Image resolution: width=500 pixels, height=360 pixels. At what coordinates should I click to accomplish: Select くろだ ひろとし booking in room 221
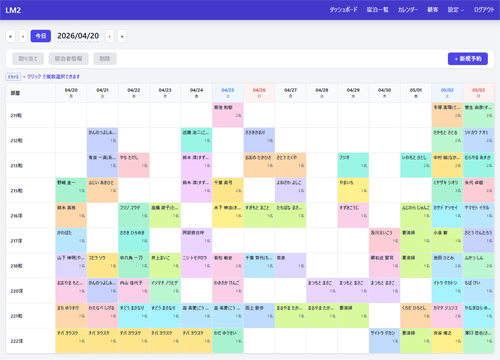416,315
